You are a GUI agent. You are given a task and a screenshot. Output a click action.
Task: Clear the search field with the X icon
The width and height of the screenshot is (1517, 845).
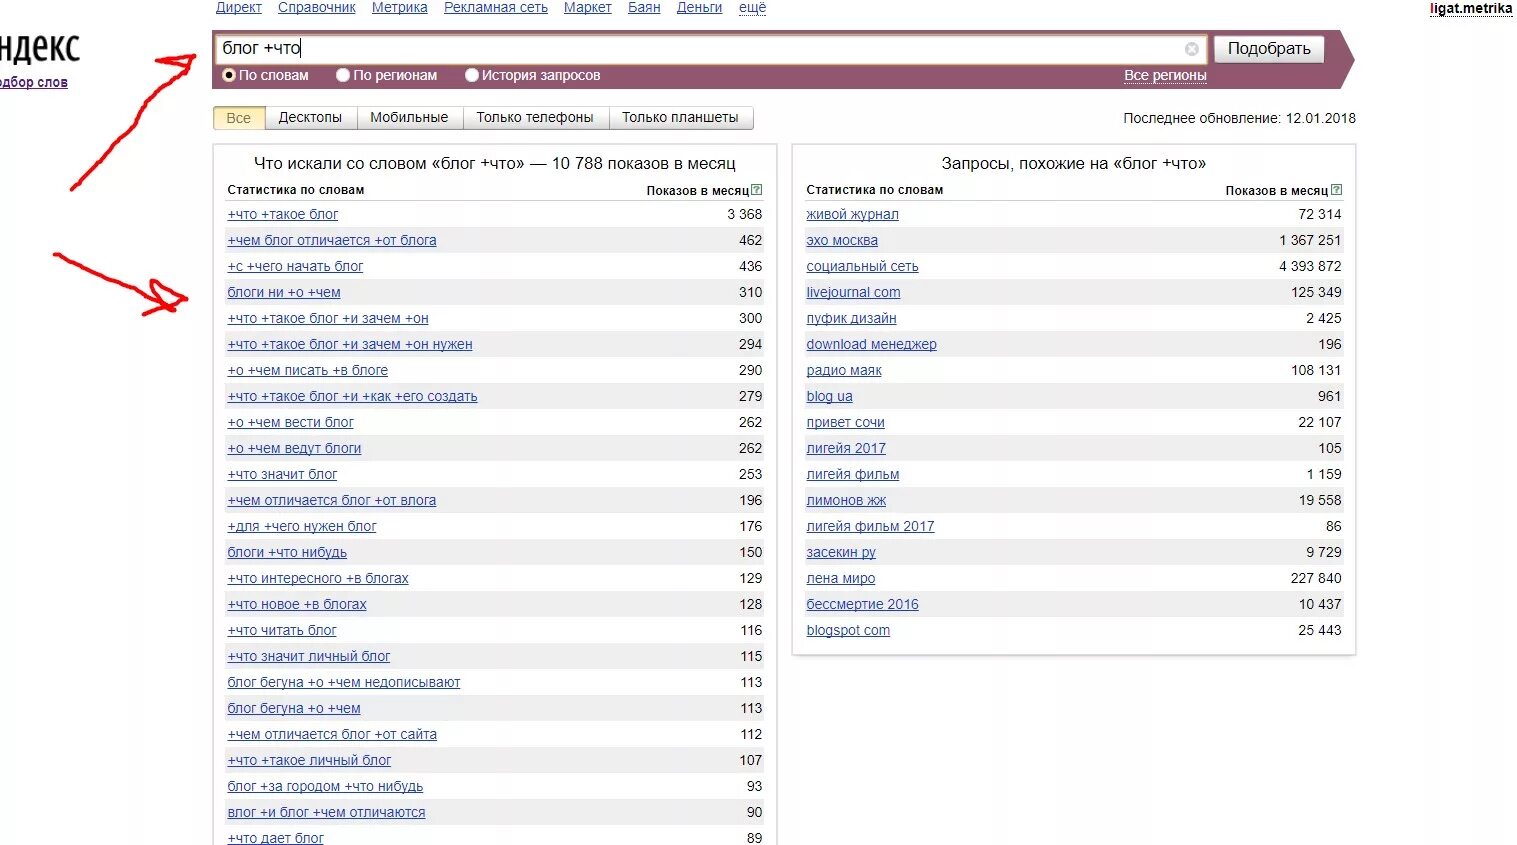pos(1191,49)
